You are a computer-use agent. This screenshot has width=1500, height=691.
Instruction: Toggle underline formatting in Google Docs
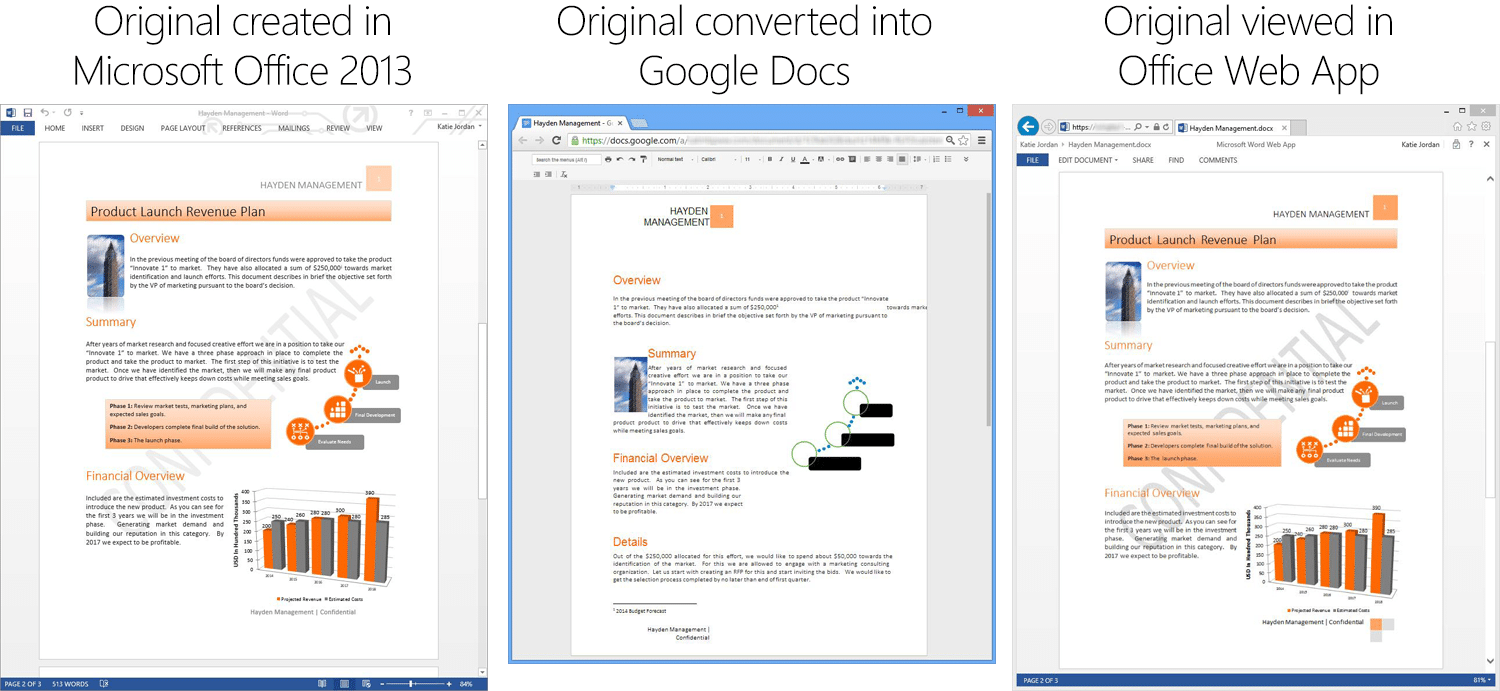tap(793, 160)
